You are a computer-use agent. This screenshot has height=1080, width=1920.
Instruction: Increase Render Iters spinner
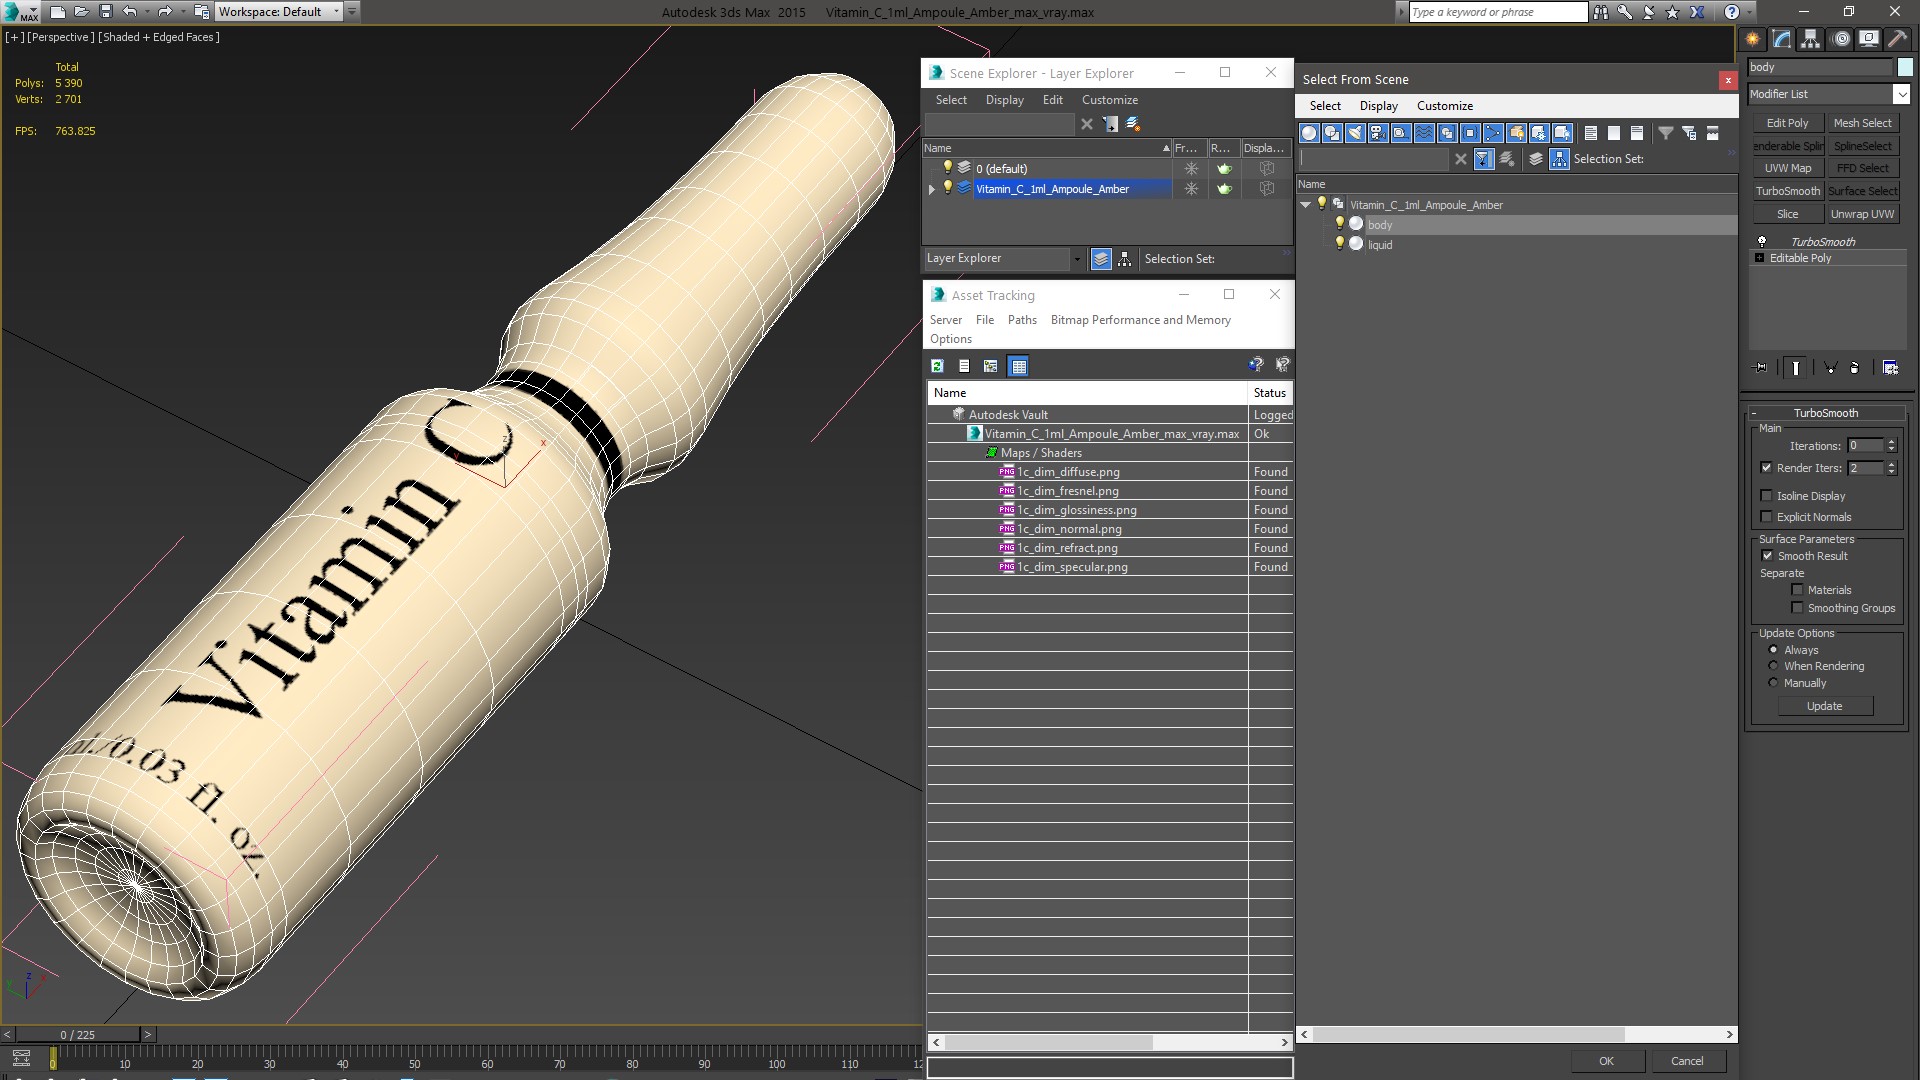tap(1891, 464)
